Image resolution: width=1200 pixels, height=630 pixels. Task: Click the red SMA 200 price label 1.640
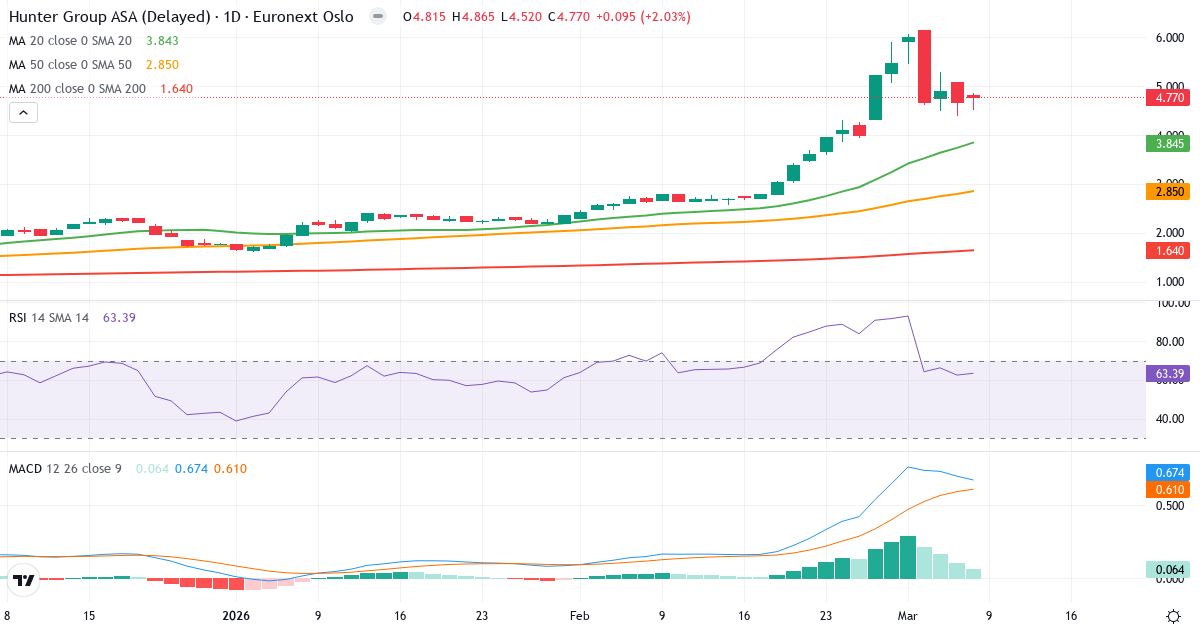pyautogui.click(x=1165, y=252)
